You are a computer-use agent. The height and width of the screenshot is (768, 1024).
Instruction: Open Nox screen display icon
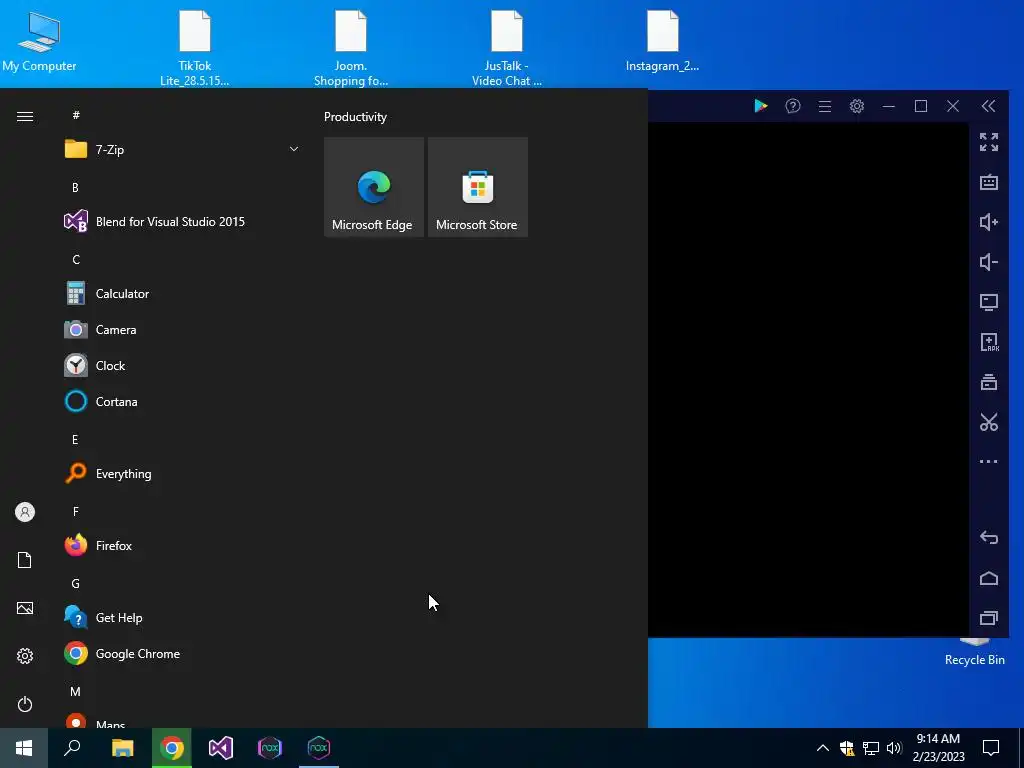pyautogui.click(x=989, y=302)
